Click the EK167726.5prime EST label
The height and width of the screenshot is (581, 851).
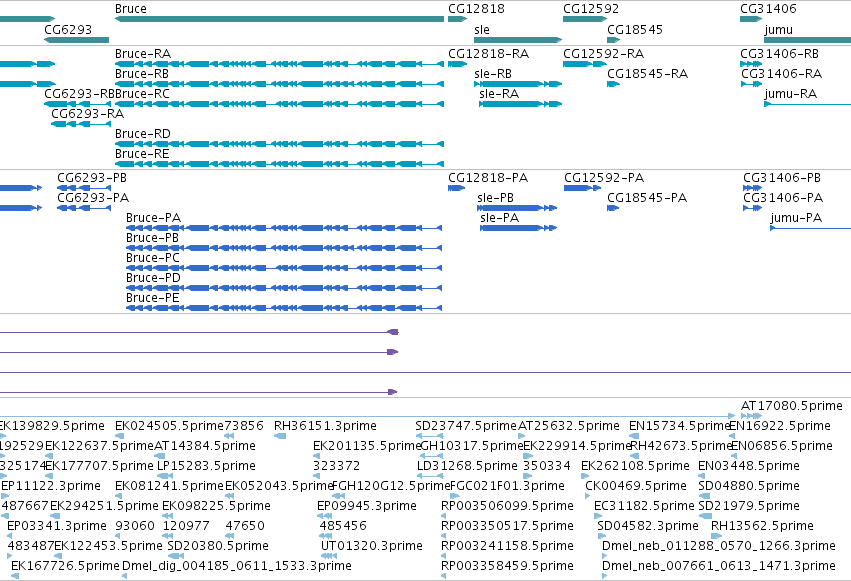[65, 566]
